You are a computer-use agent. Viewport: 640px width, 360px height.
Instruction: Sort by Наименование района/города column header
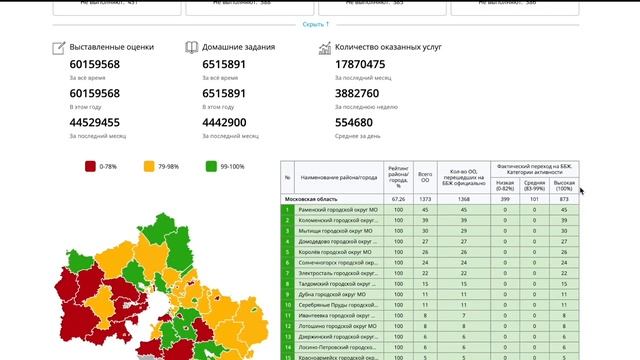coord(339,178)
